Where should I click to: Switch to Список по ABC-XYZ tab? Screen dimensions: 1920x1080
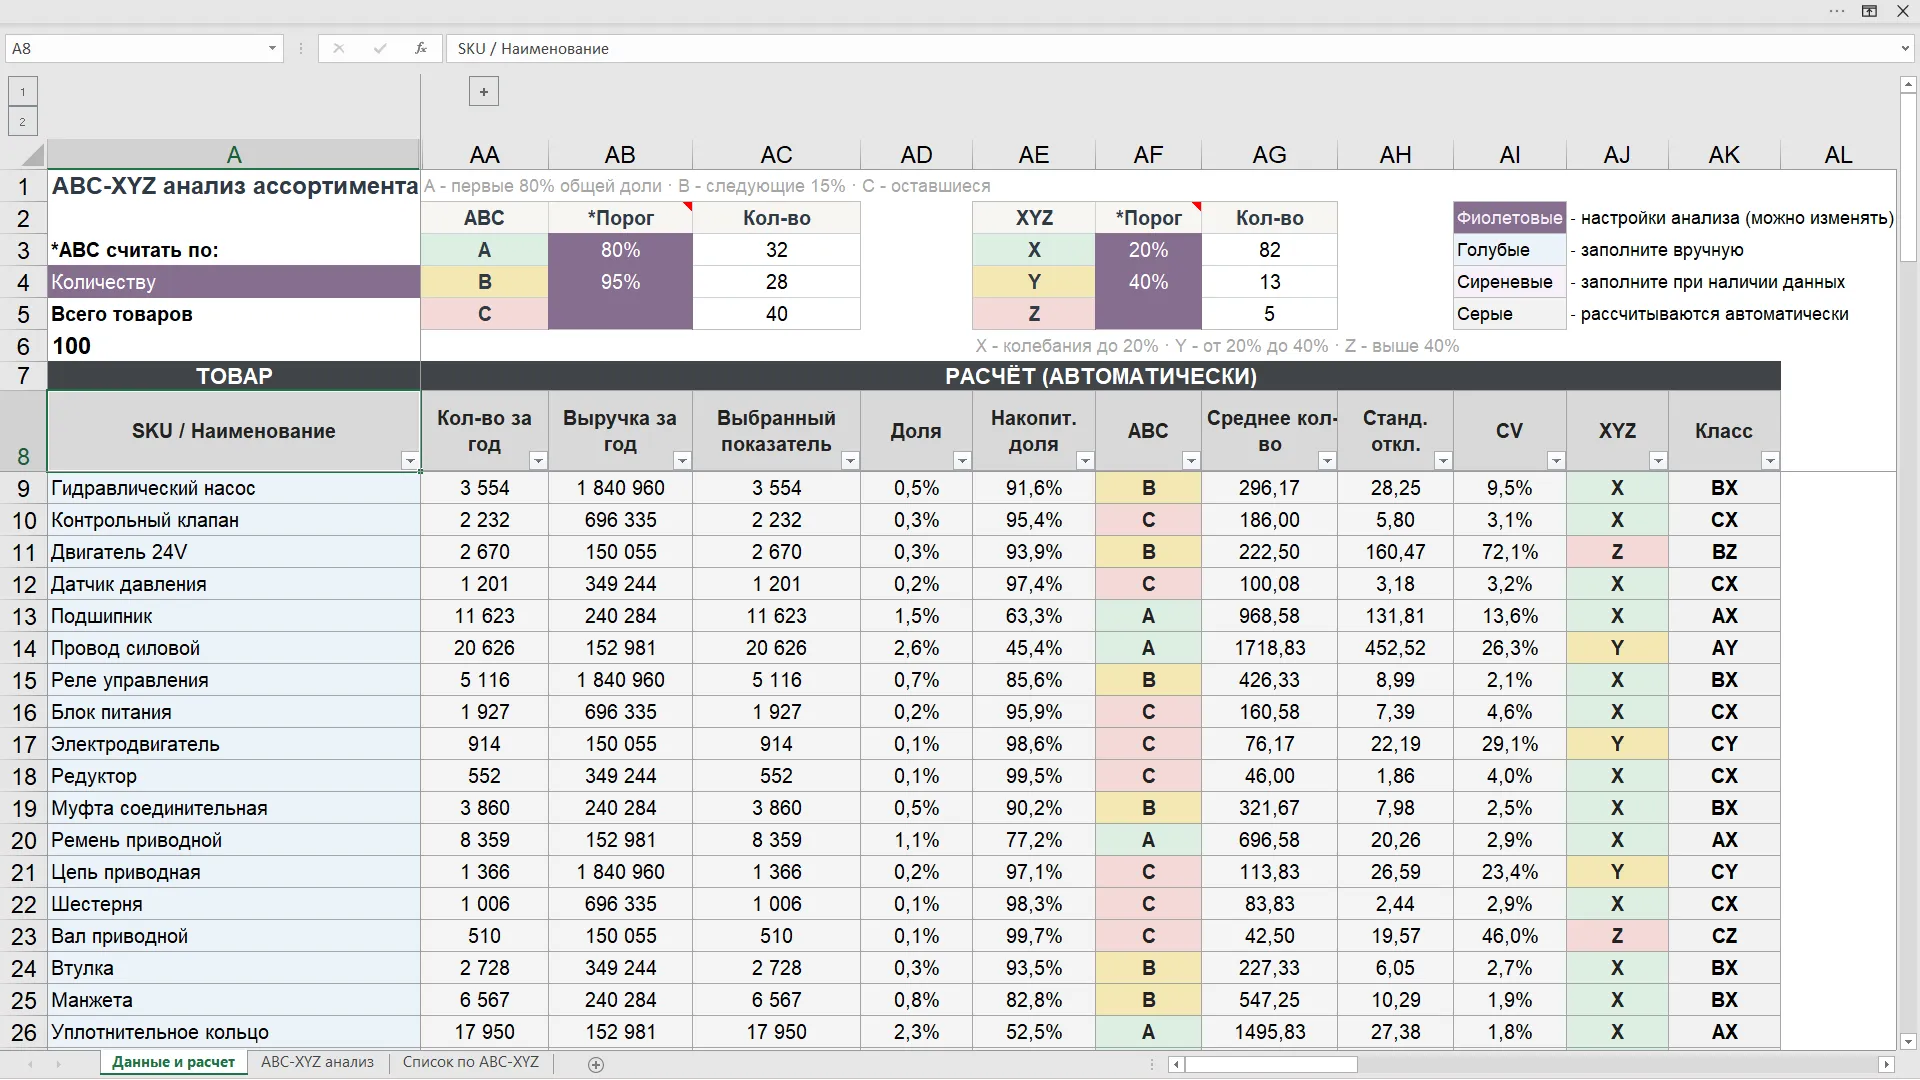click(x=470, y=1062)
